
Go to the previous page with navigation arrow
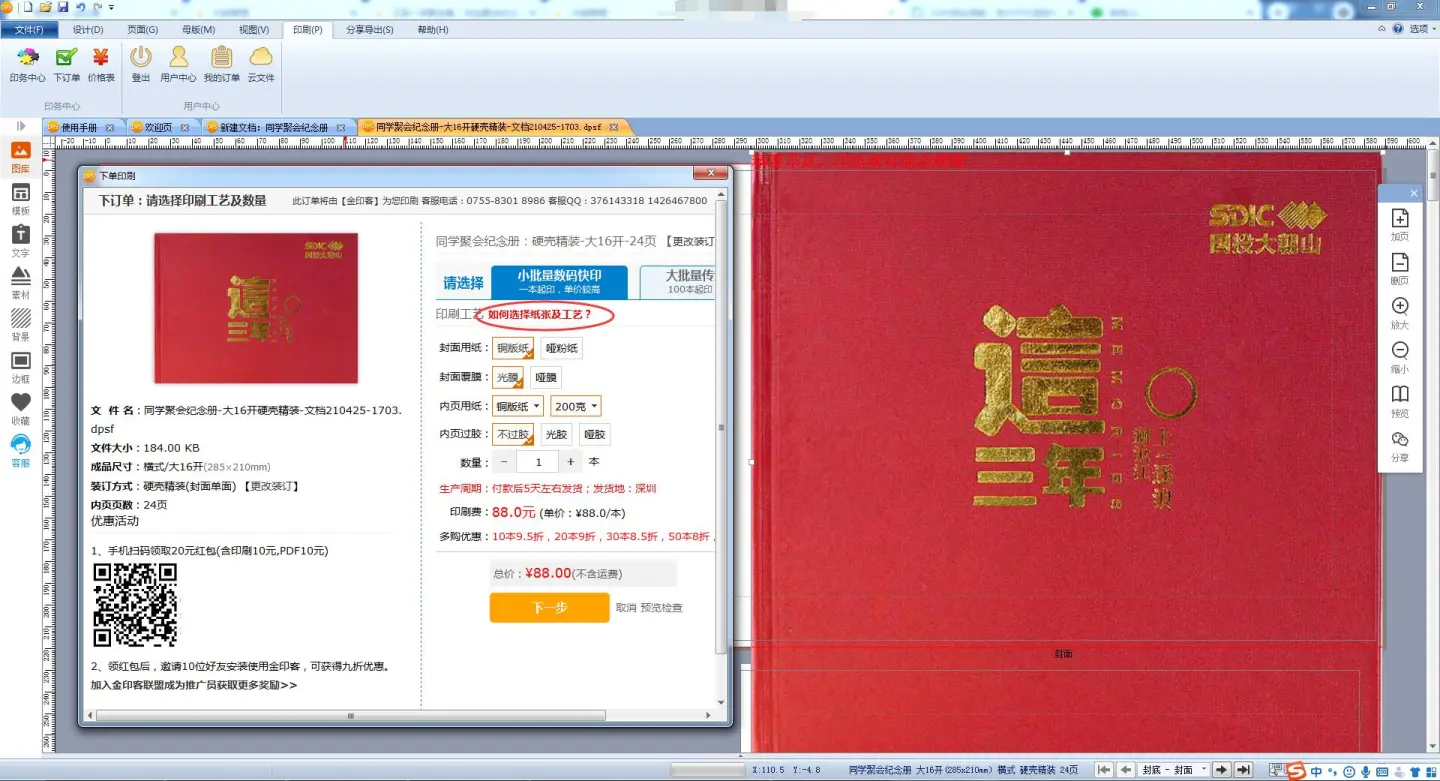coord(1126,770)
